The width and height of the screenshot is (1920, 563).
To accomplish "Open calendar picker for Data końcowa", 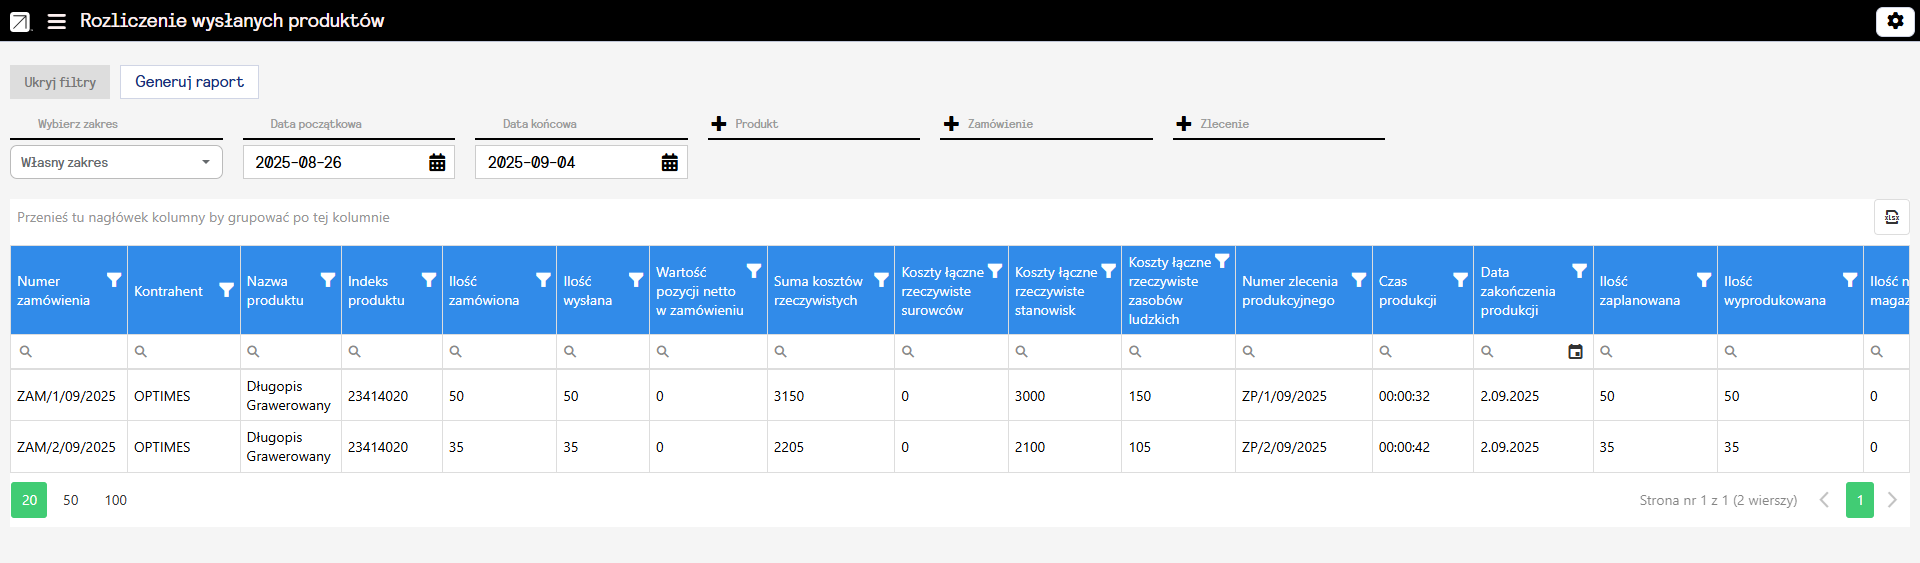I will (670, 163).
